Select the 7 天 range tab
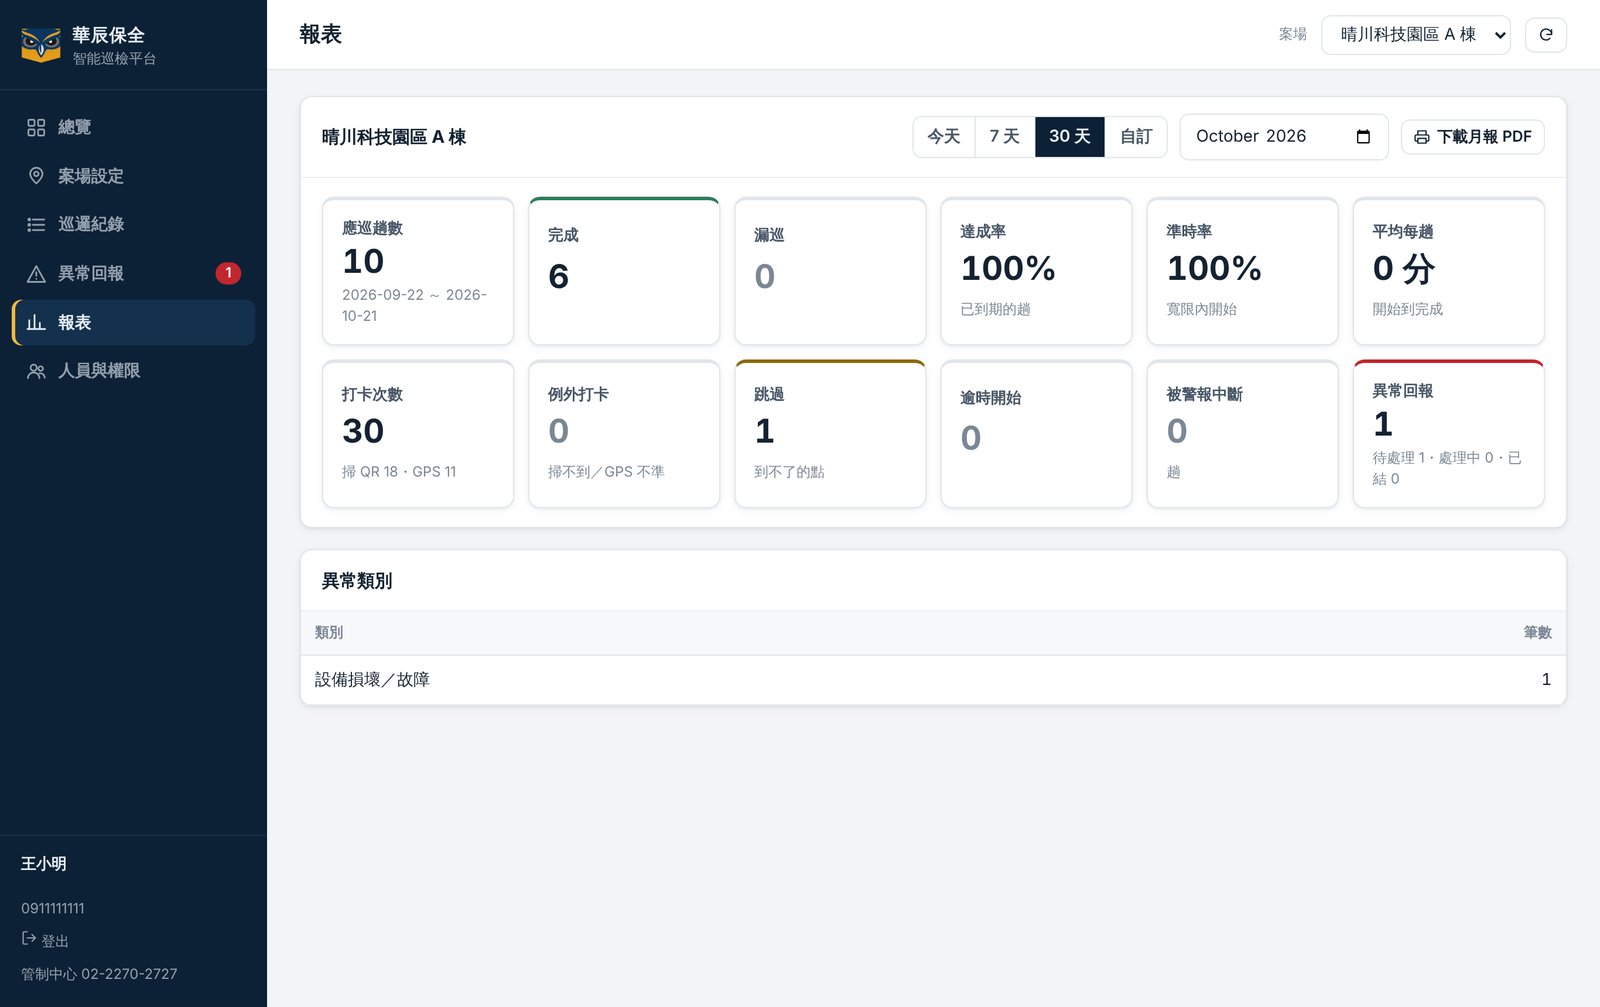 click(1005, 137)
